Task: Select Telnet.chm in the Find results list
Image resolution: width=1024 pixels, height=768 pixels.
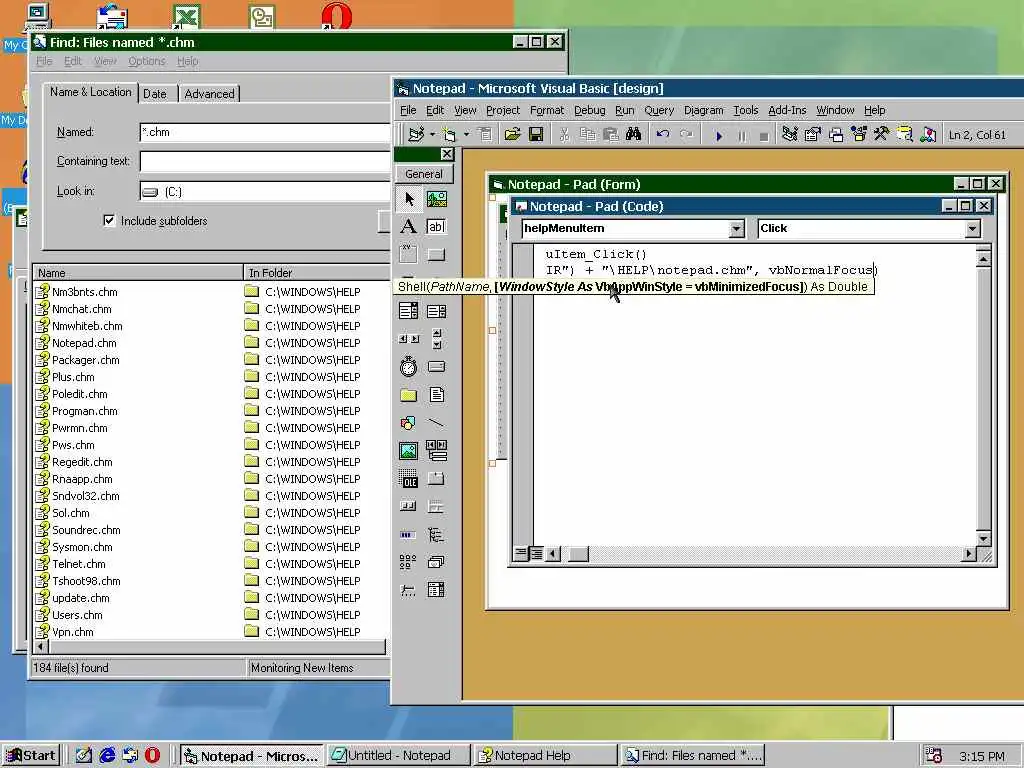Action: click(78, 564)
